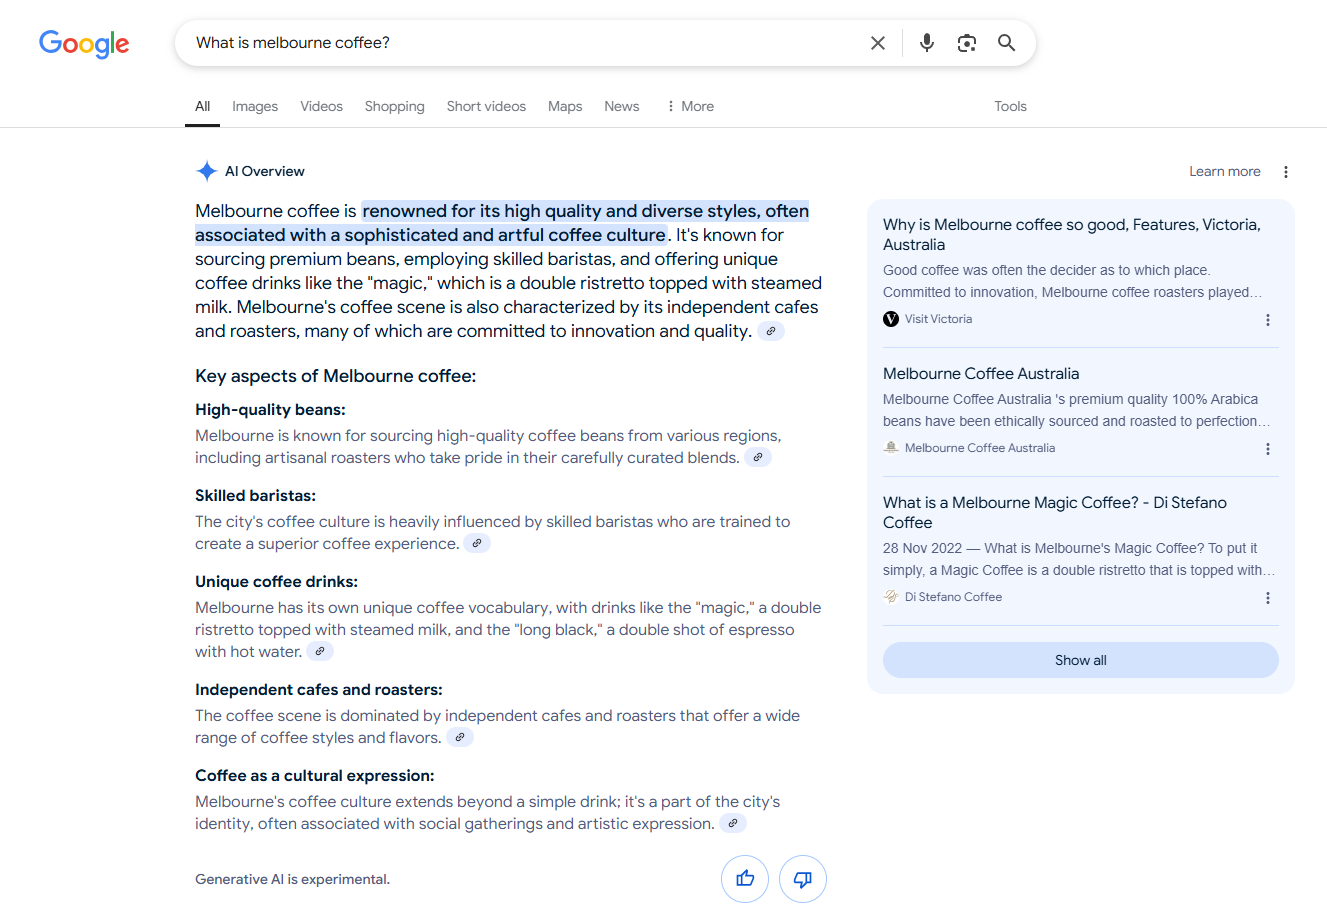Click the Melbourne Coffee Australia favicon
The width and height of the screenshot is (1327, 916).
pyautogui.click(x=891, y=448)
